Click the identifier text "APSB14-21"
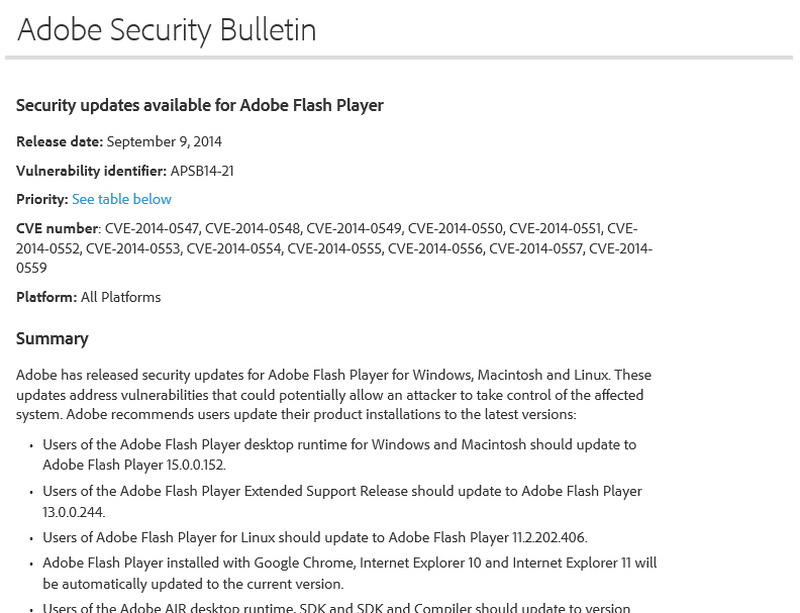Screen dimensions: 800x613 [x=202, y=171]
